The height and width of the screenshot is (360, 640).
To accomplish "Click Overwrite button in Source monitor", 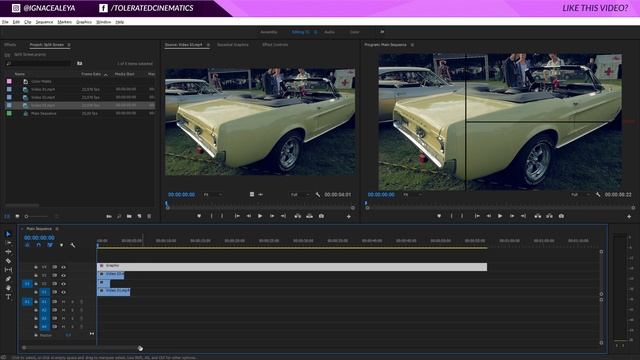I will [x=309, y=216].
